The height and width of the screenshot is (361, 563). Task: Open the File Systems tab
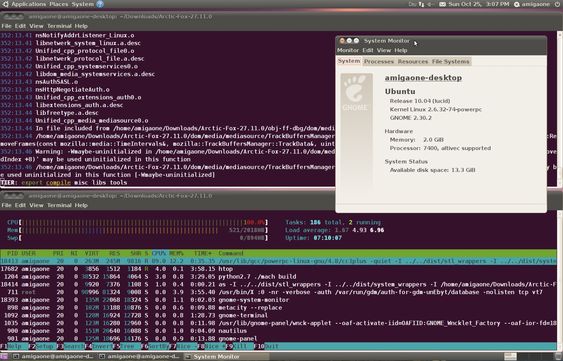[x=450, y=61]
